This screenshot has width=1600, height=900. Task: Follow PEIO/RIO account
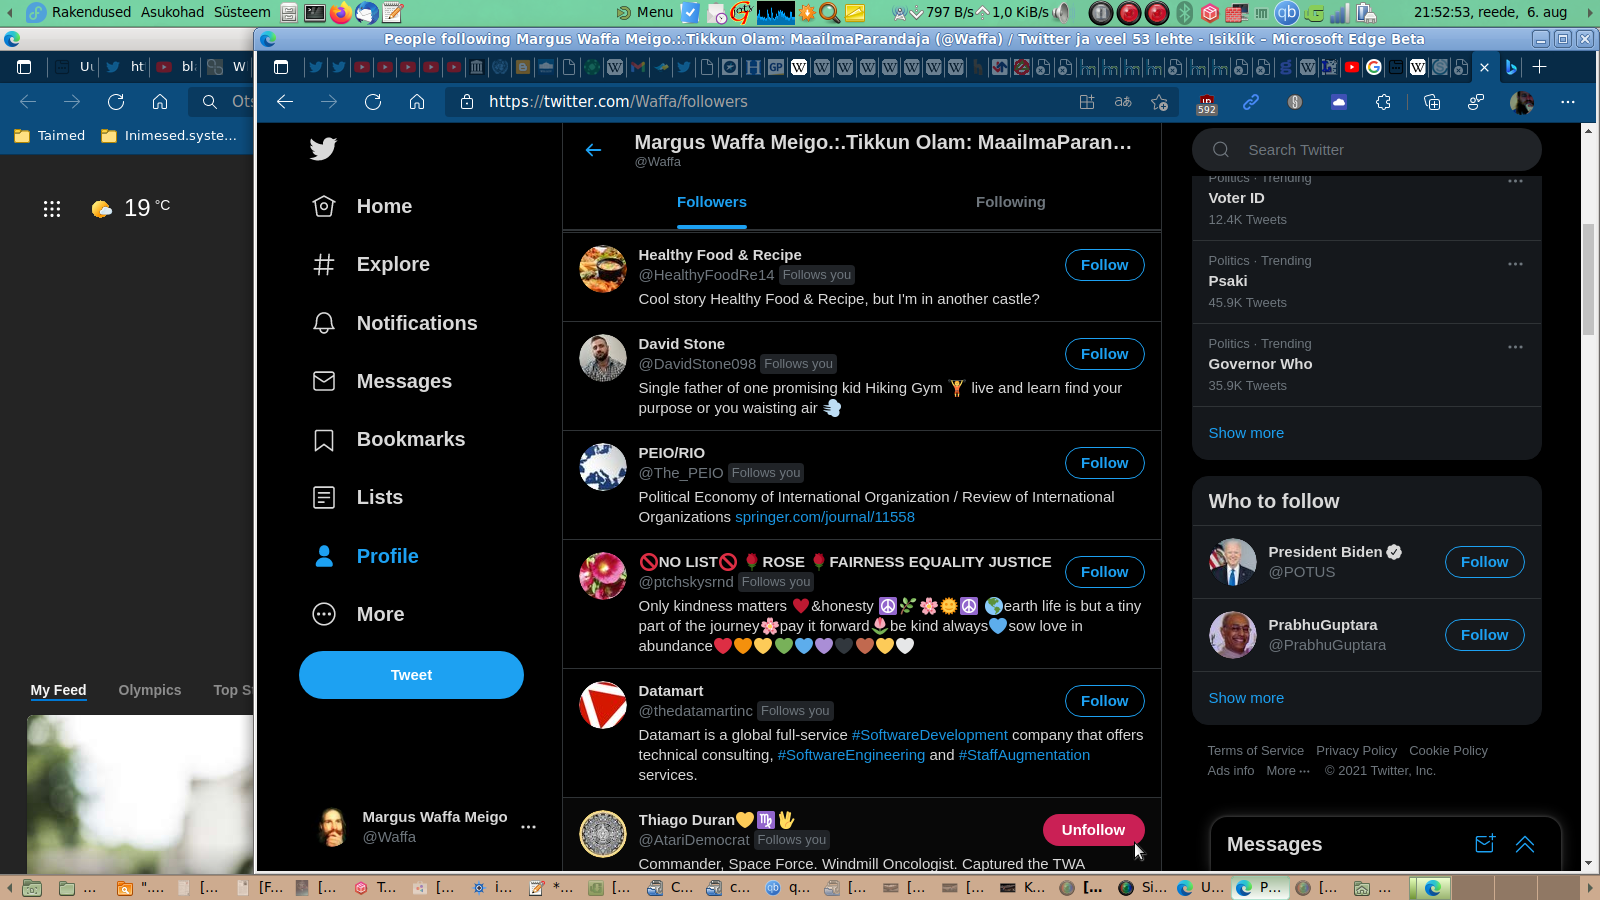coord(1104,463)
